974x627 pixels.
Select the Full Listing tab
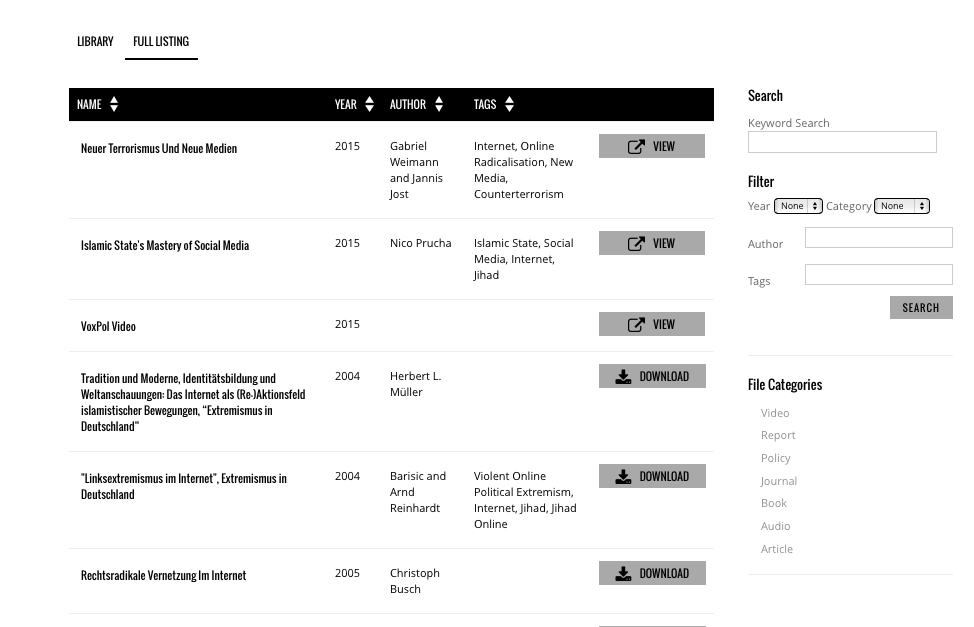point(161,42)
